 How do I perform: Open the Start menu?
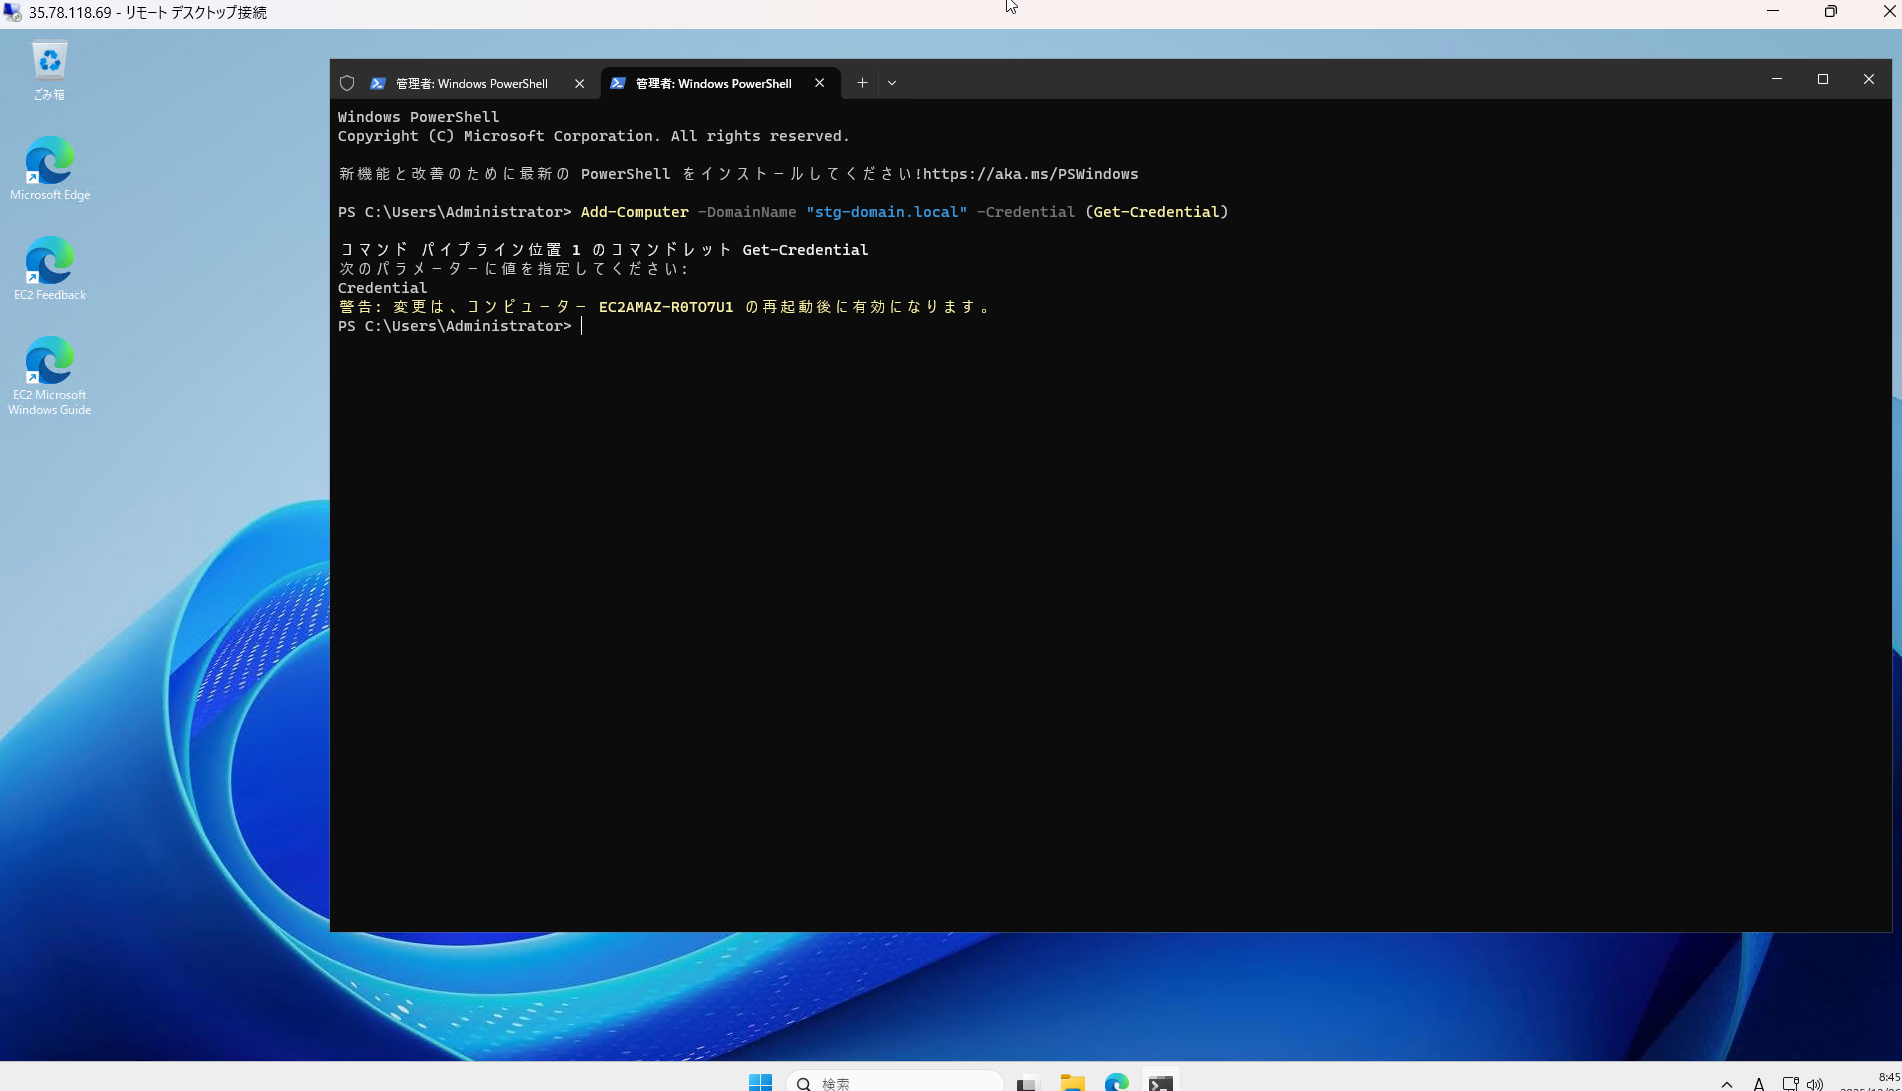pyautogui.click(x=760, y=1082)
